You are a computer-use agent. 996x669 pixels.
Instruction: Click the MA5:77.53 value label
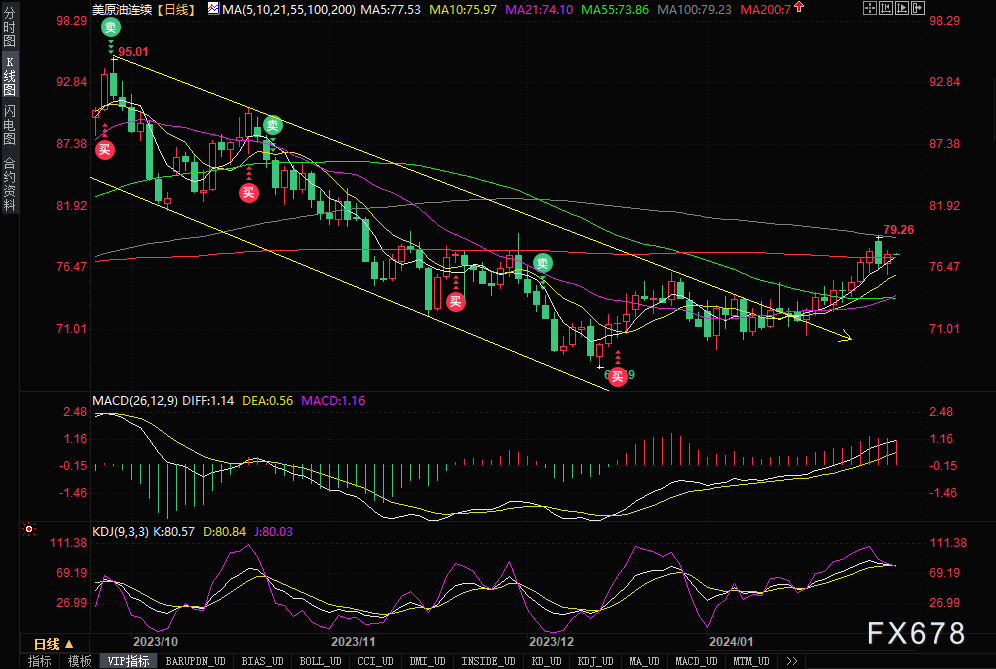390,10
